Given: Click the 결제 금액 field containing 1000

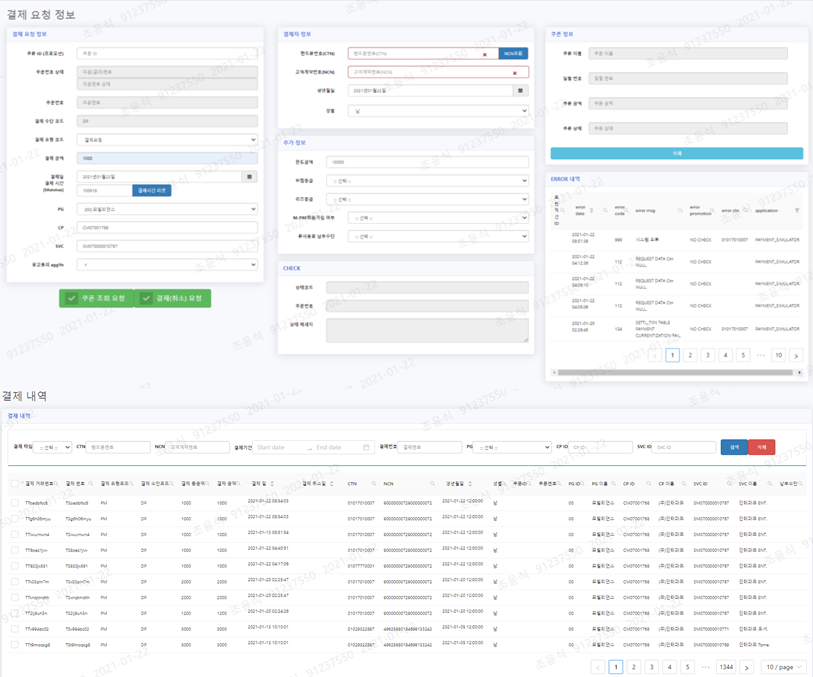Looking at the screenshot, I should point(167,158).
